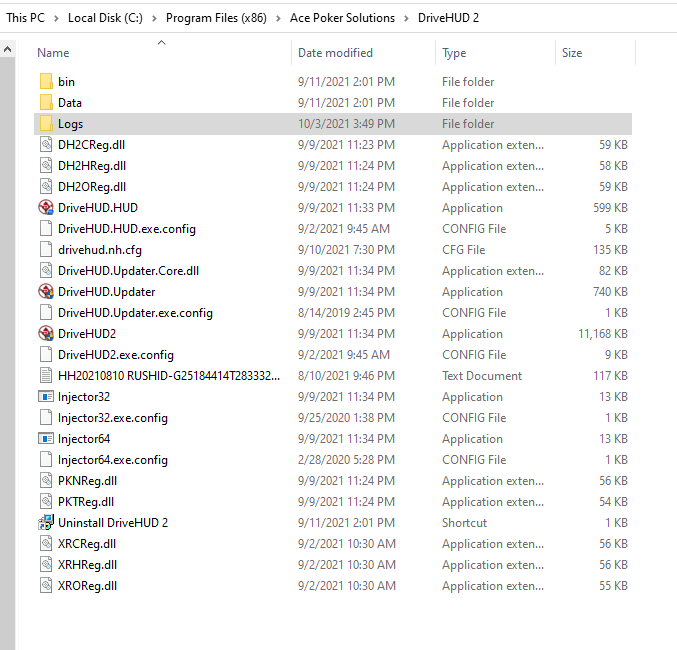Click the DriveHUD2.exe.config file icon
The height and width of the screenshot is (650, 677).
pos(46,355)
